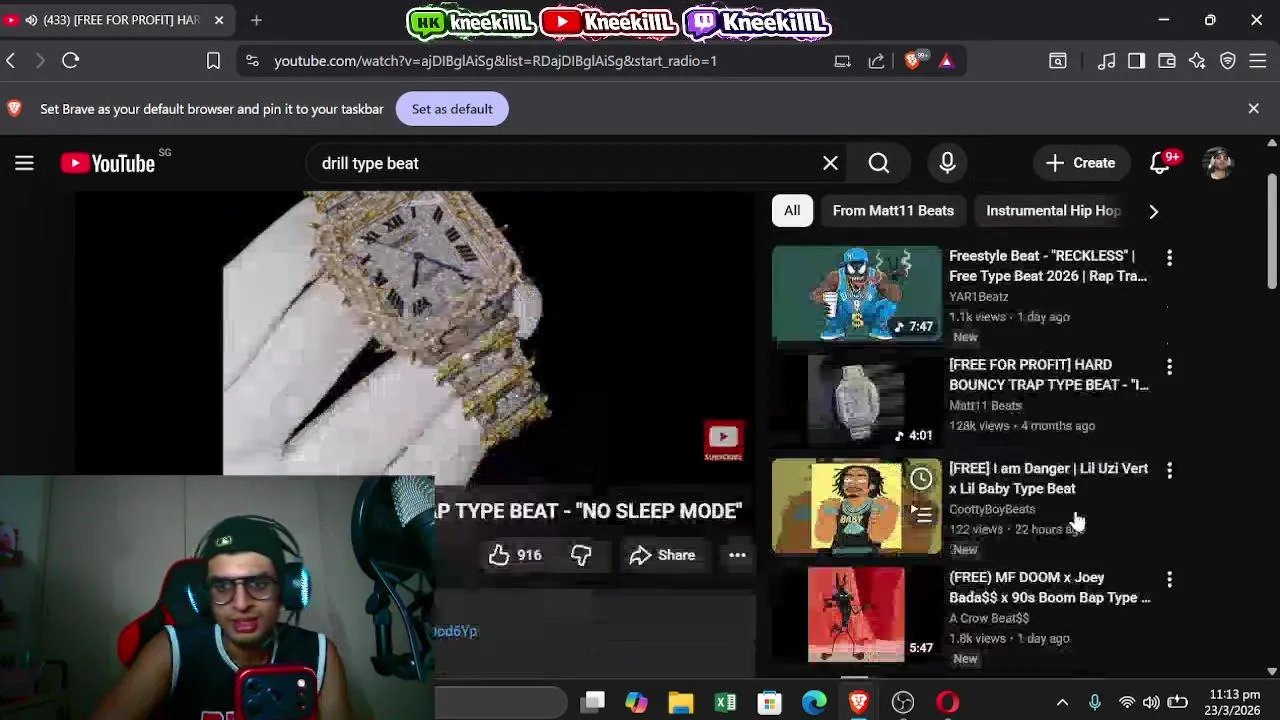Show hidden system tray icons

click(x=1062, y=703)
